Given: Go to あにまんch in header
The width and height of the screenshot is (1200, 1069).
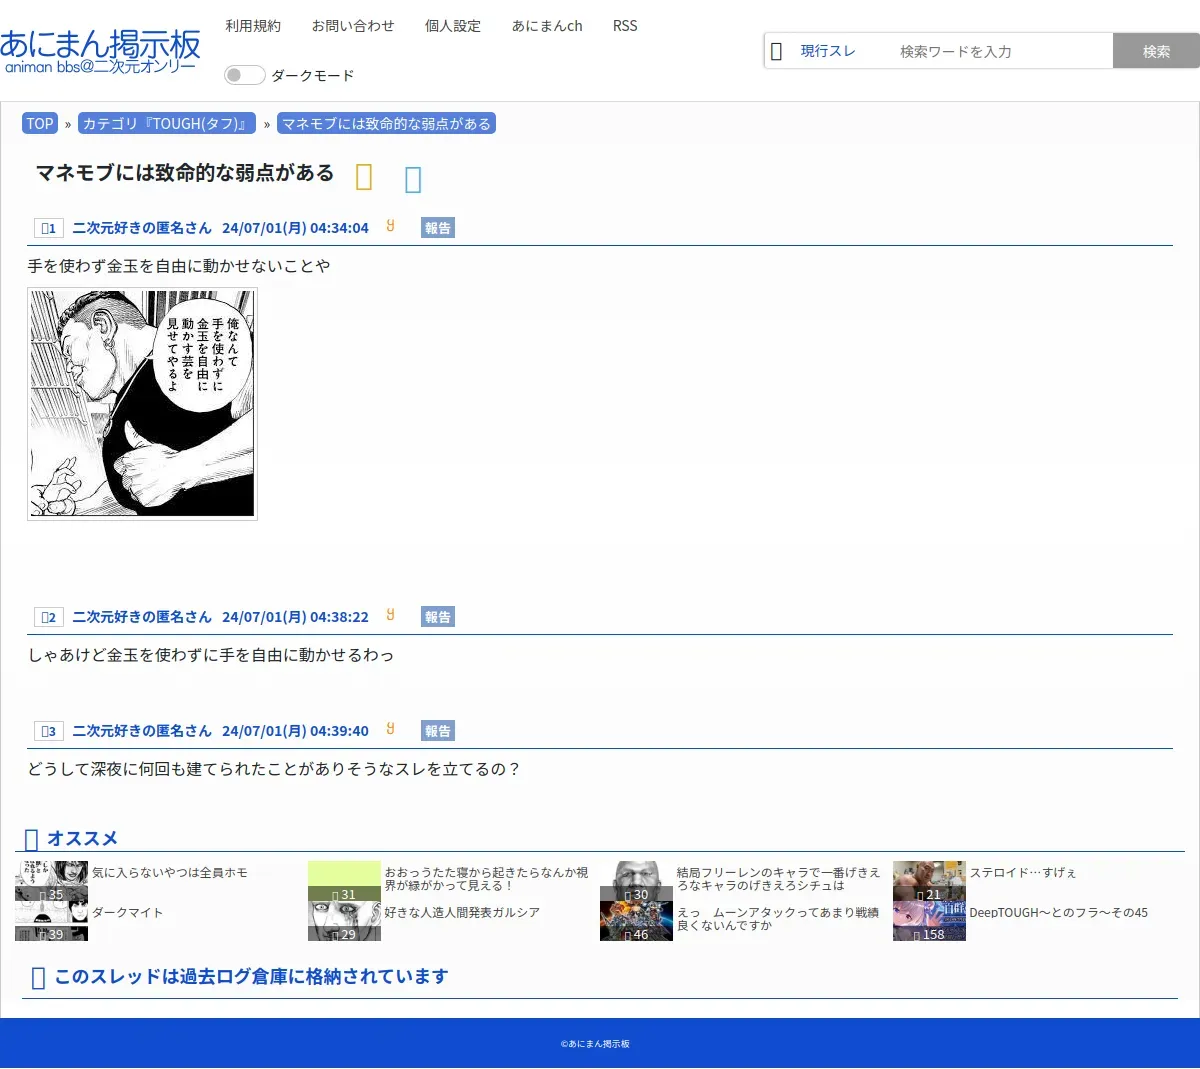Looking at the screenshot, I should (547, 26).
